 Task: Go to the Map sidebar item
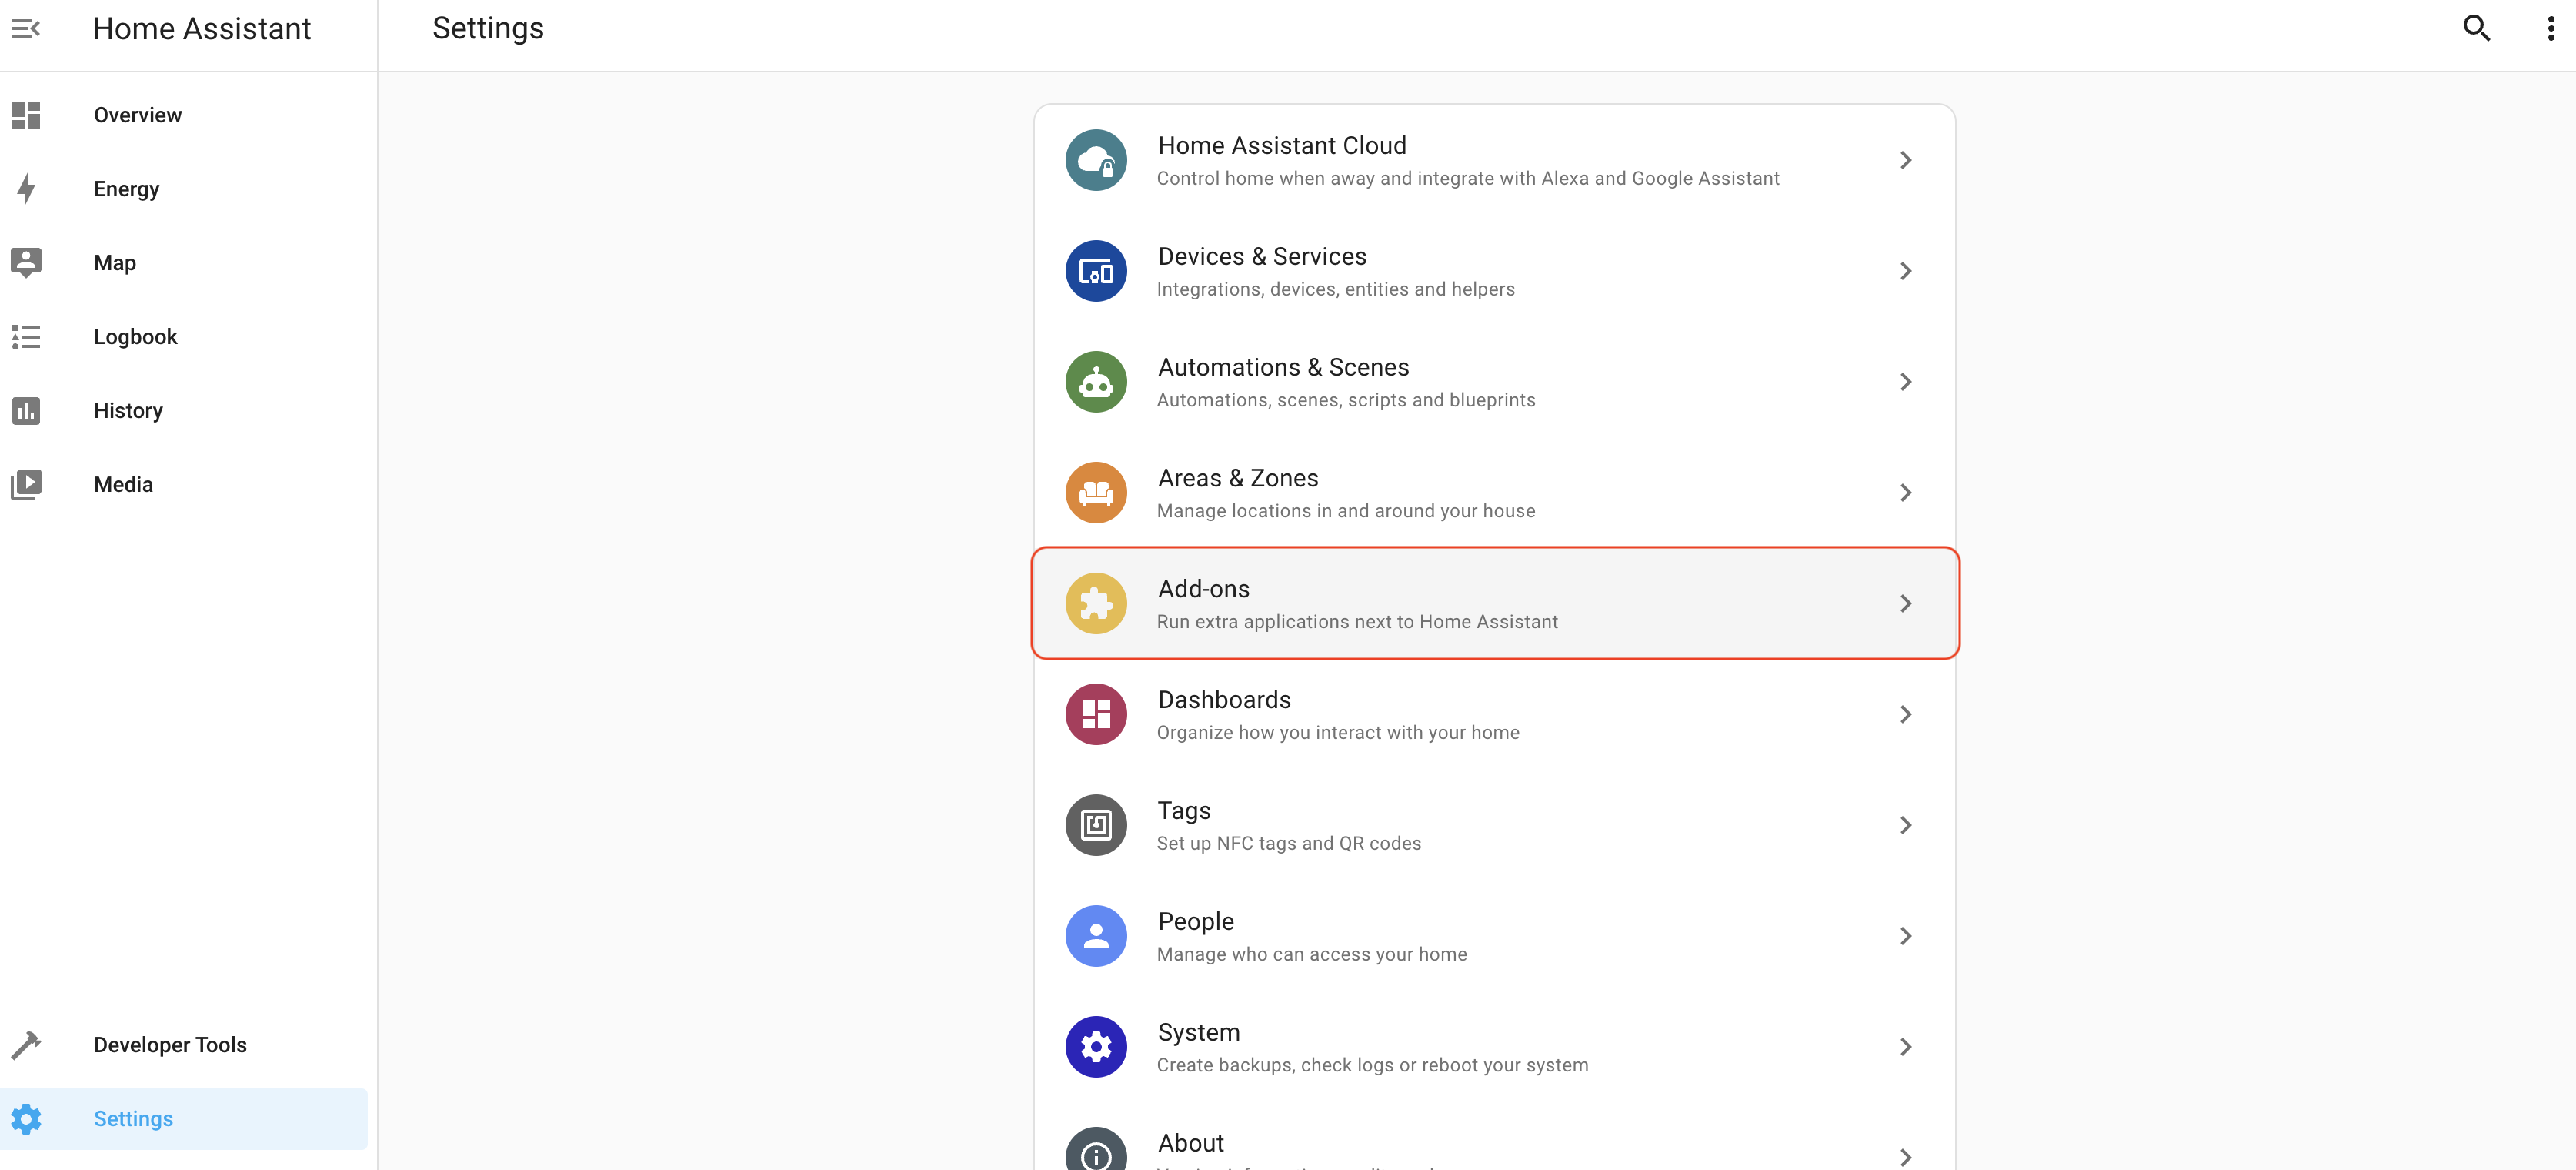114,263
